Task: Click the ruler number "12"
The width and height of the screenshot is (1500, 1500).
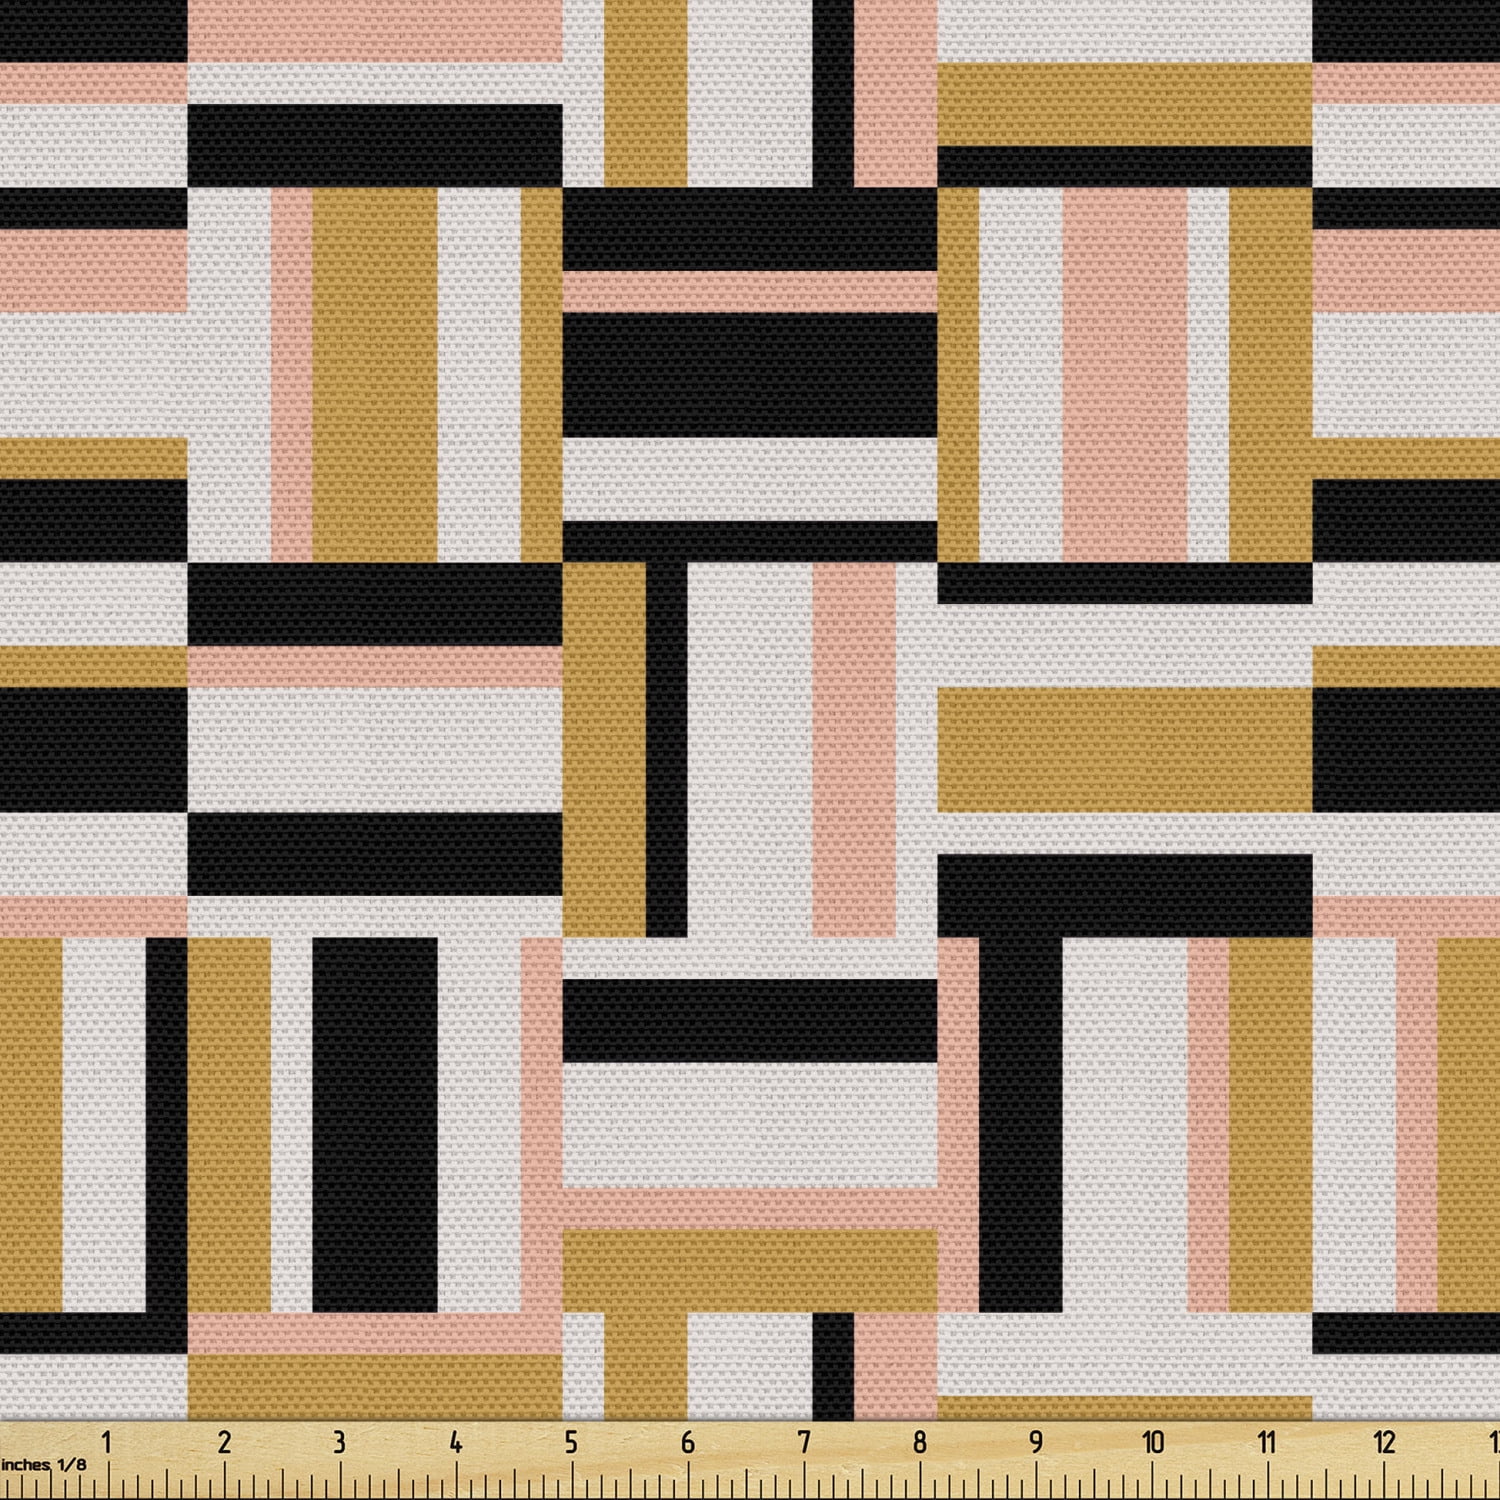Action: point(1384,1442)
